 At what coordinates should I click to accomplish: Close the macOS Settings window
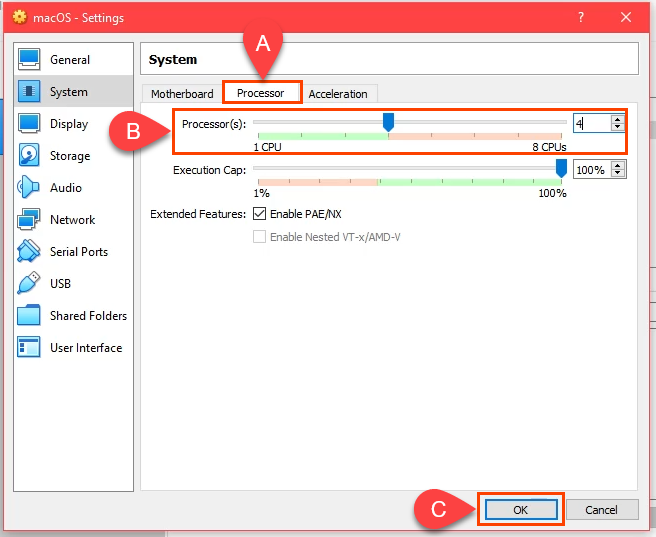pyautogui.click(x=626, y=17)
